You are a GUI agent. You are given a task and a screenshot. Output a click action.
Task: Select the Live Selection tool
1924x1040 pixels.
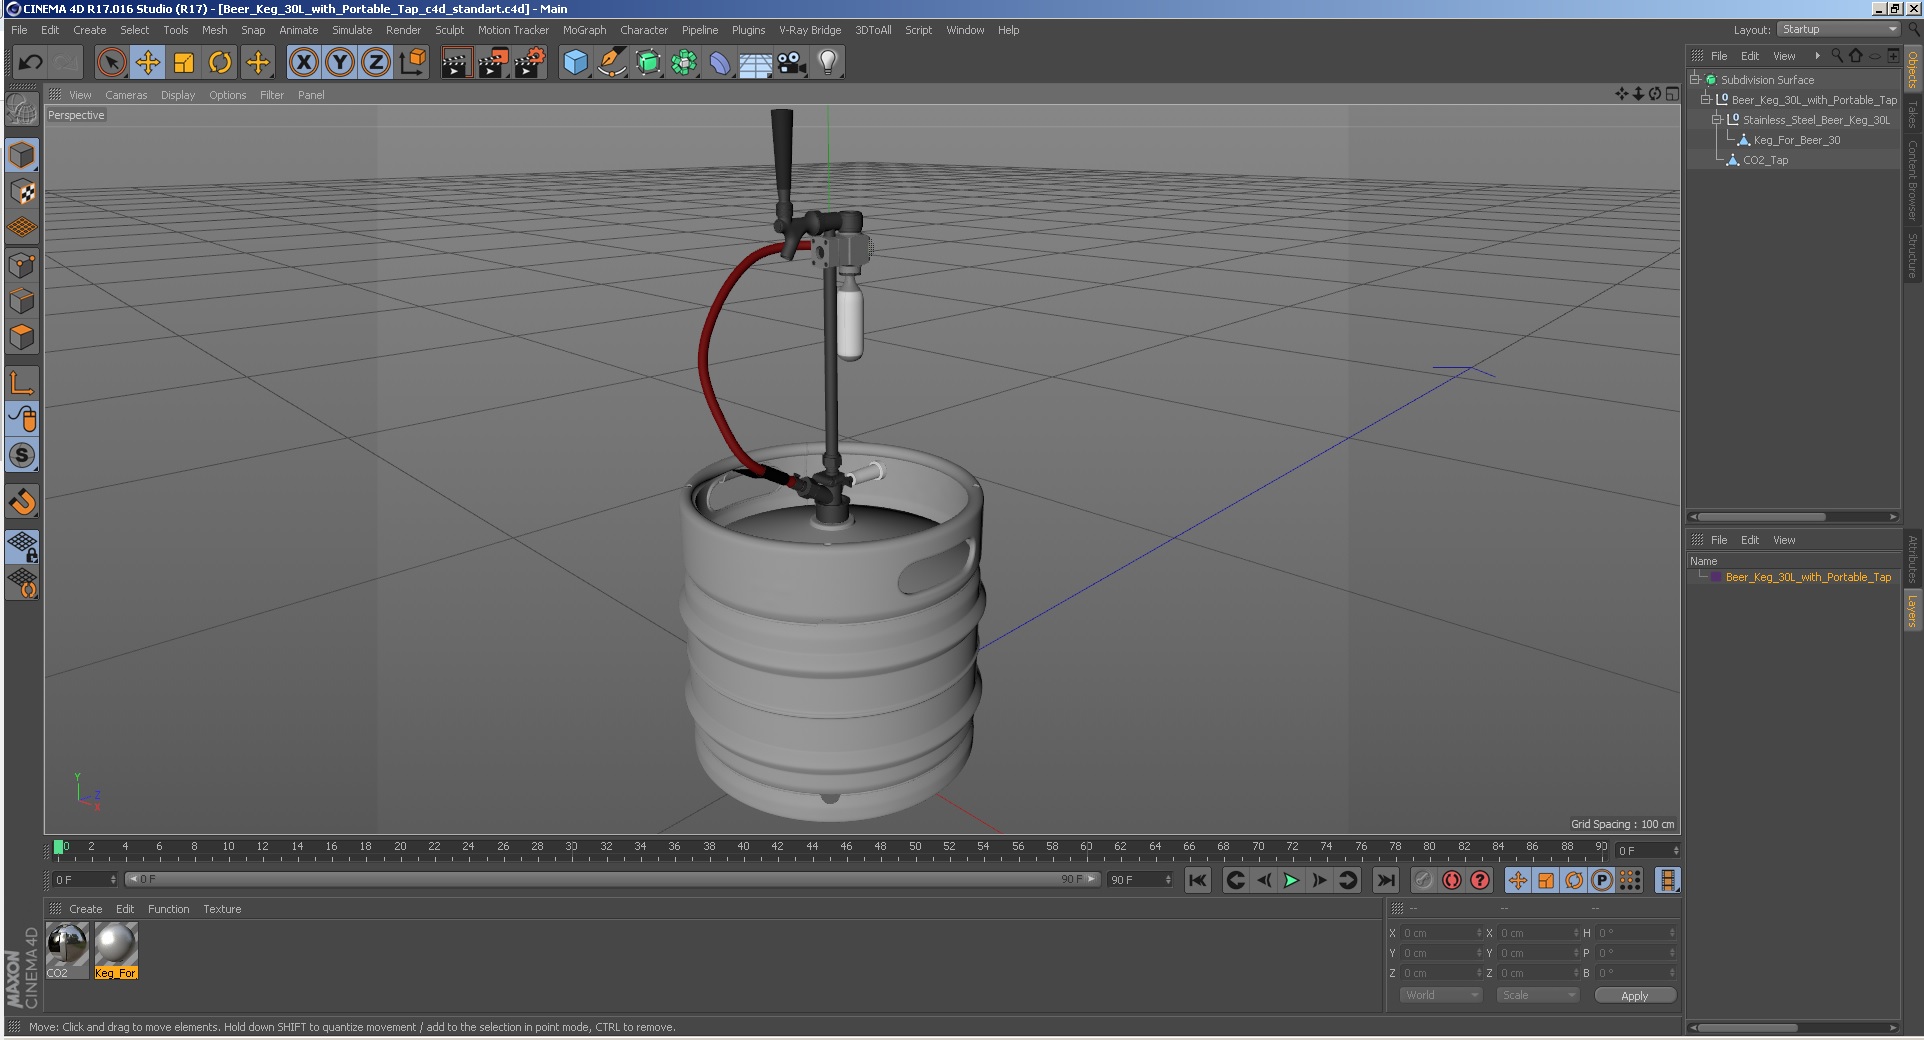[x=112, y=63]
